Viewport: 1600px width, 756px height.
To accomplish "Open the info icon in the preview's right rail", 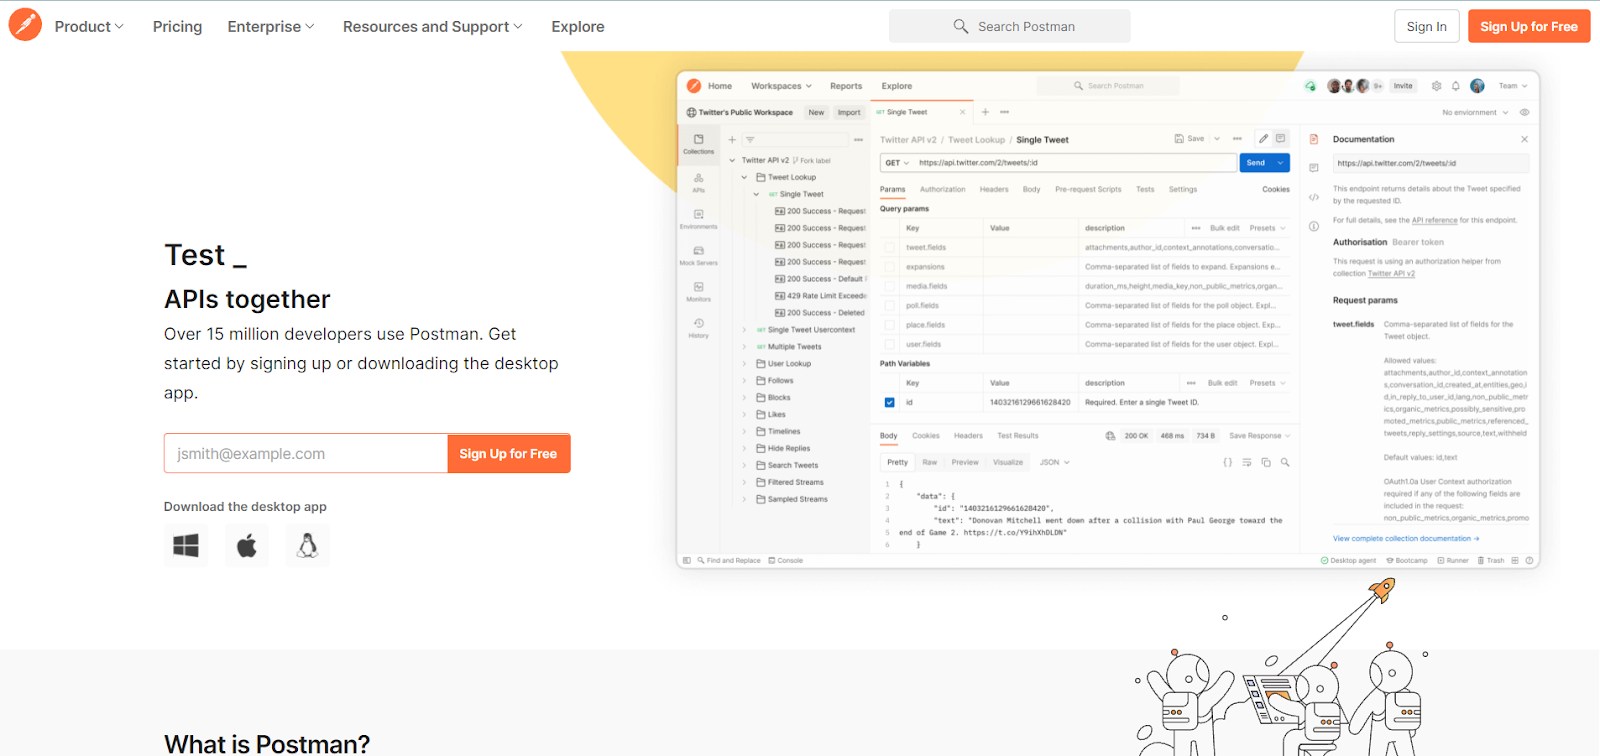I will [x=1314, y=226].
